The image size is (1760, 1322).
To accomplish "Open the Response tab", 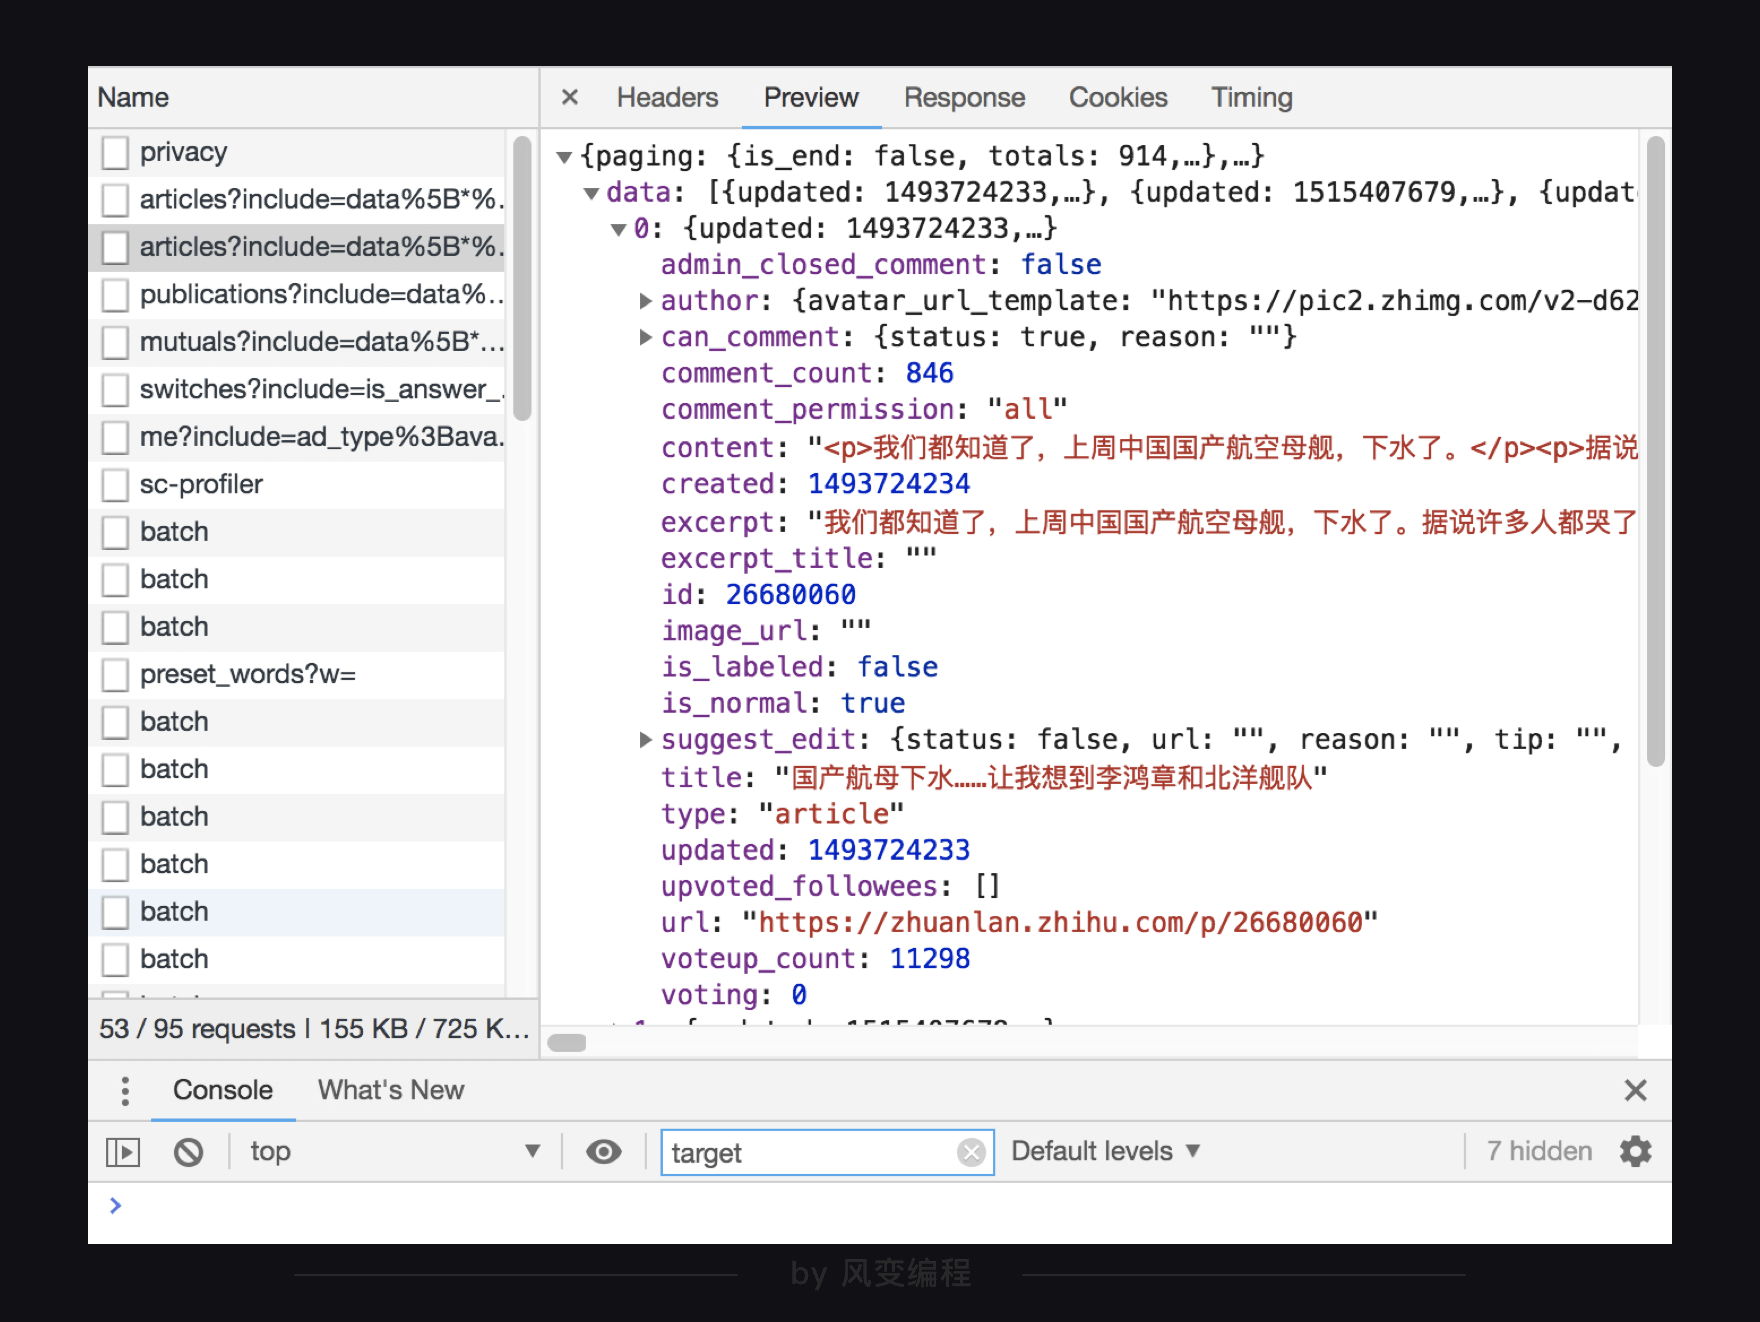I will coord(964,97).
